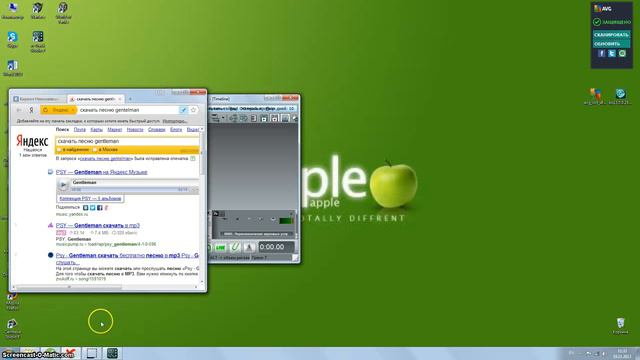
Task: Click the white window icon on the taskbar
Action: tap(91, 353)
